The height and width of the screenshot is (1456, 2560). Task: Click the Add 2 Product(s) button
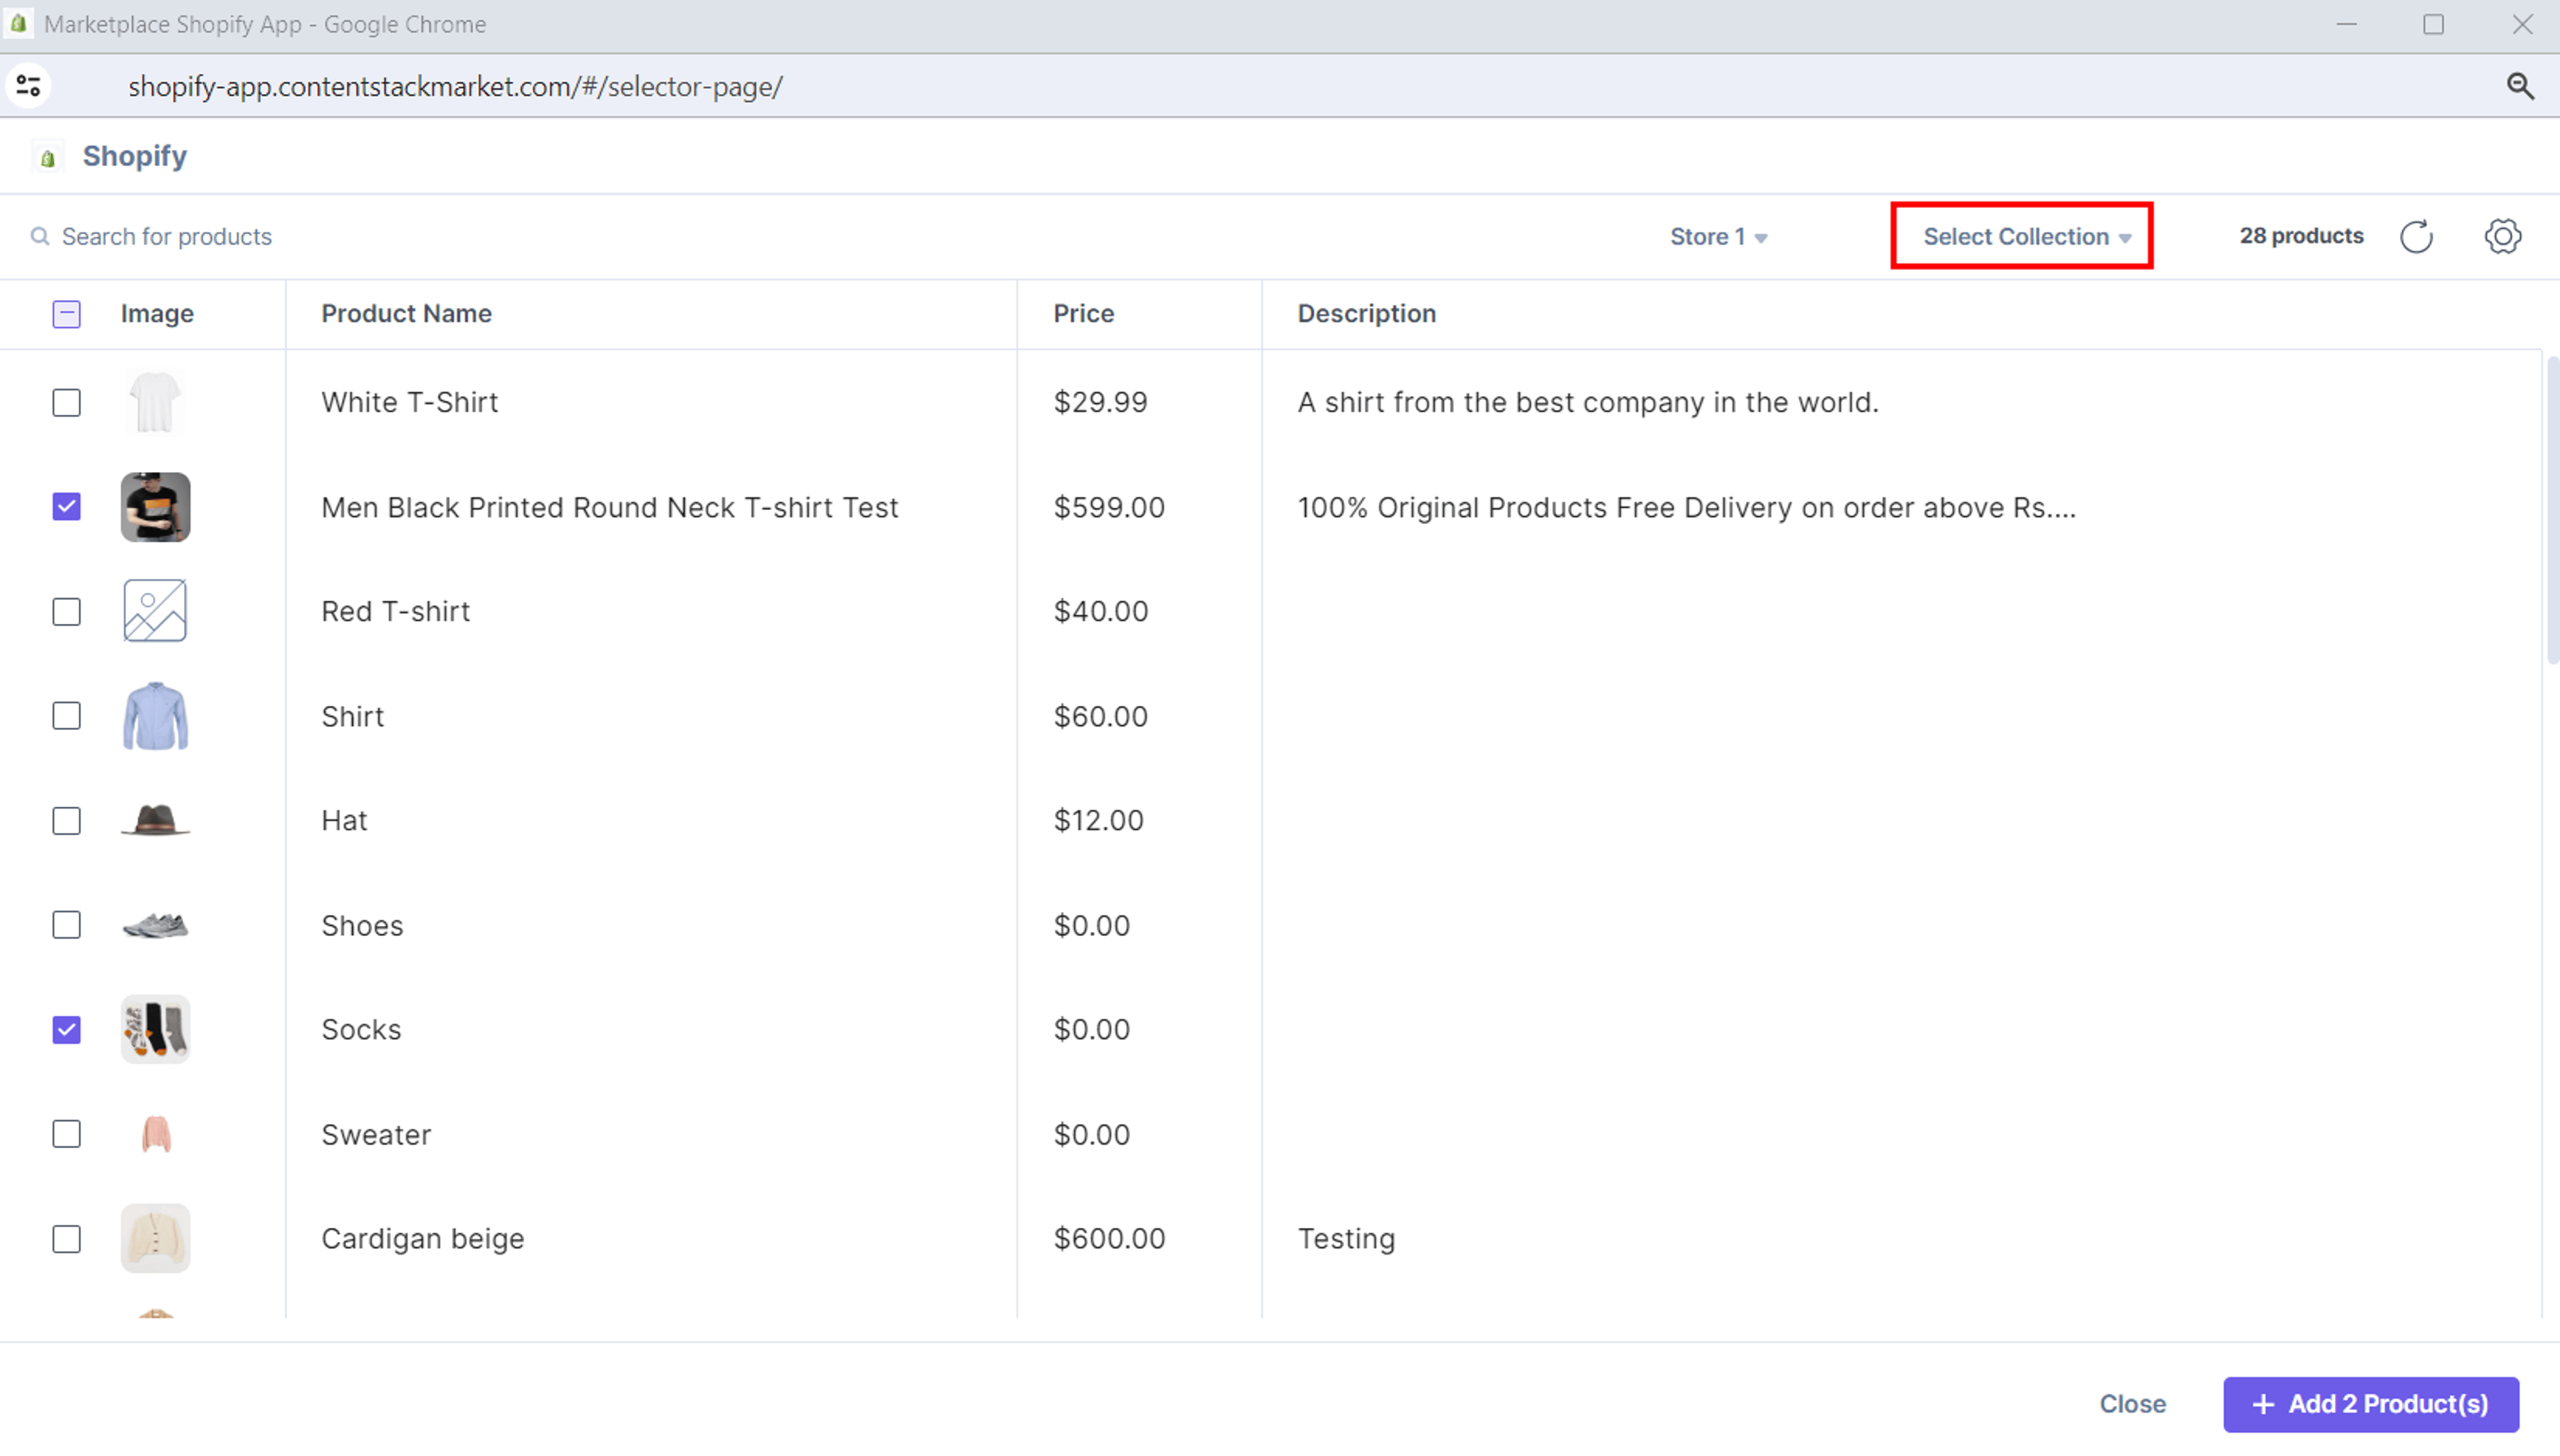click(2370, 1404)
